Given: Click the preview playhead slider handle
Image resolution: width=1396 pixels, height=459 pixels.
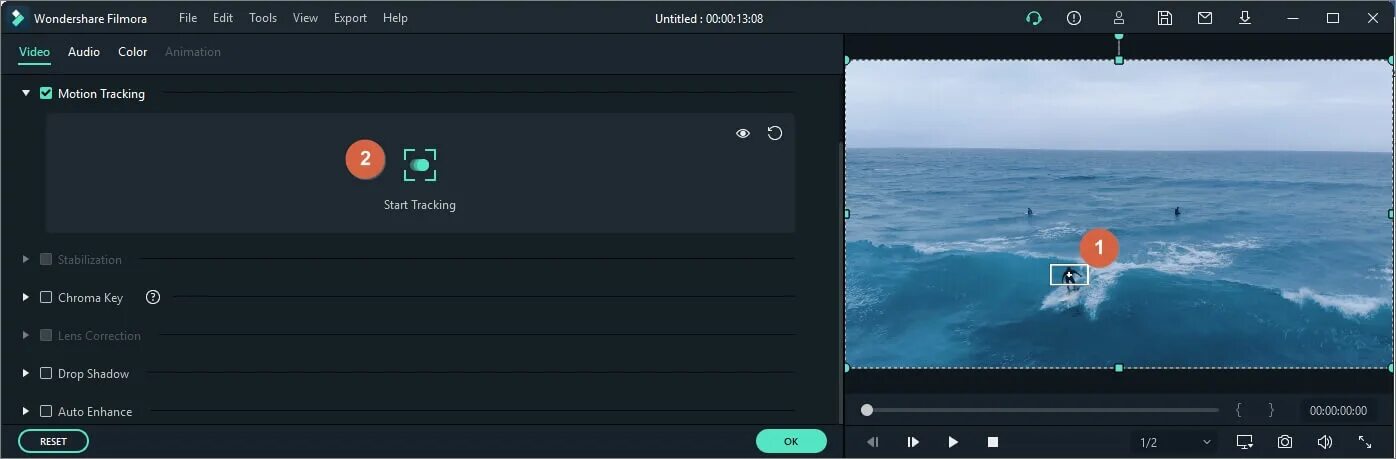Looking at the screenshot, I should [867, 410].
